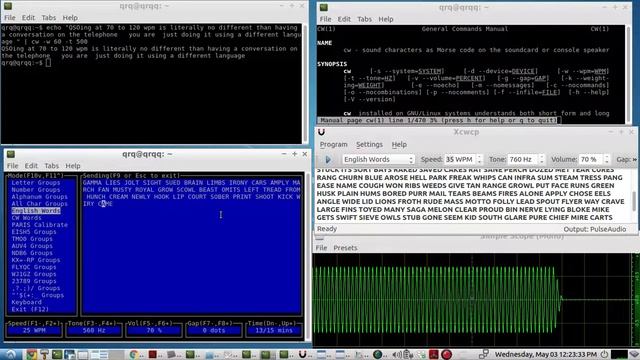Click the top-left terminal scrollbar
Viewport: 640px width, 360px height.
[x=305, y=84]
